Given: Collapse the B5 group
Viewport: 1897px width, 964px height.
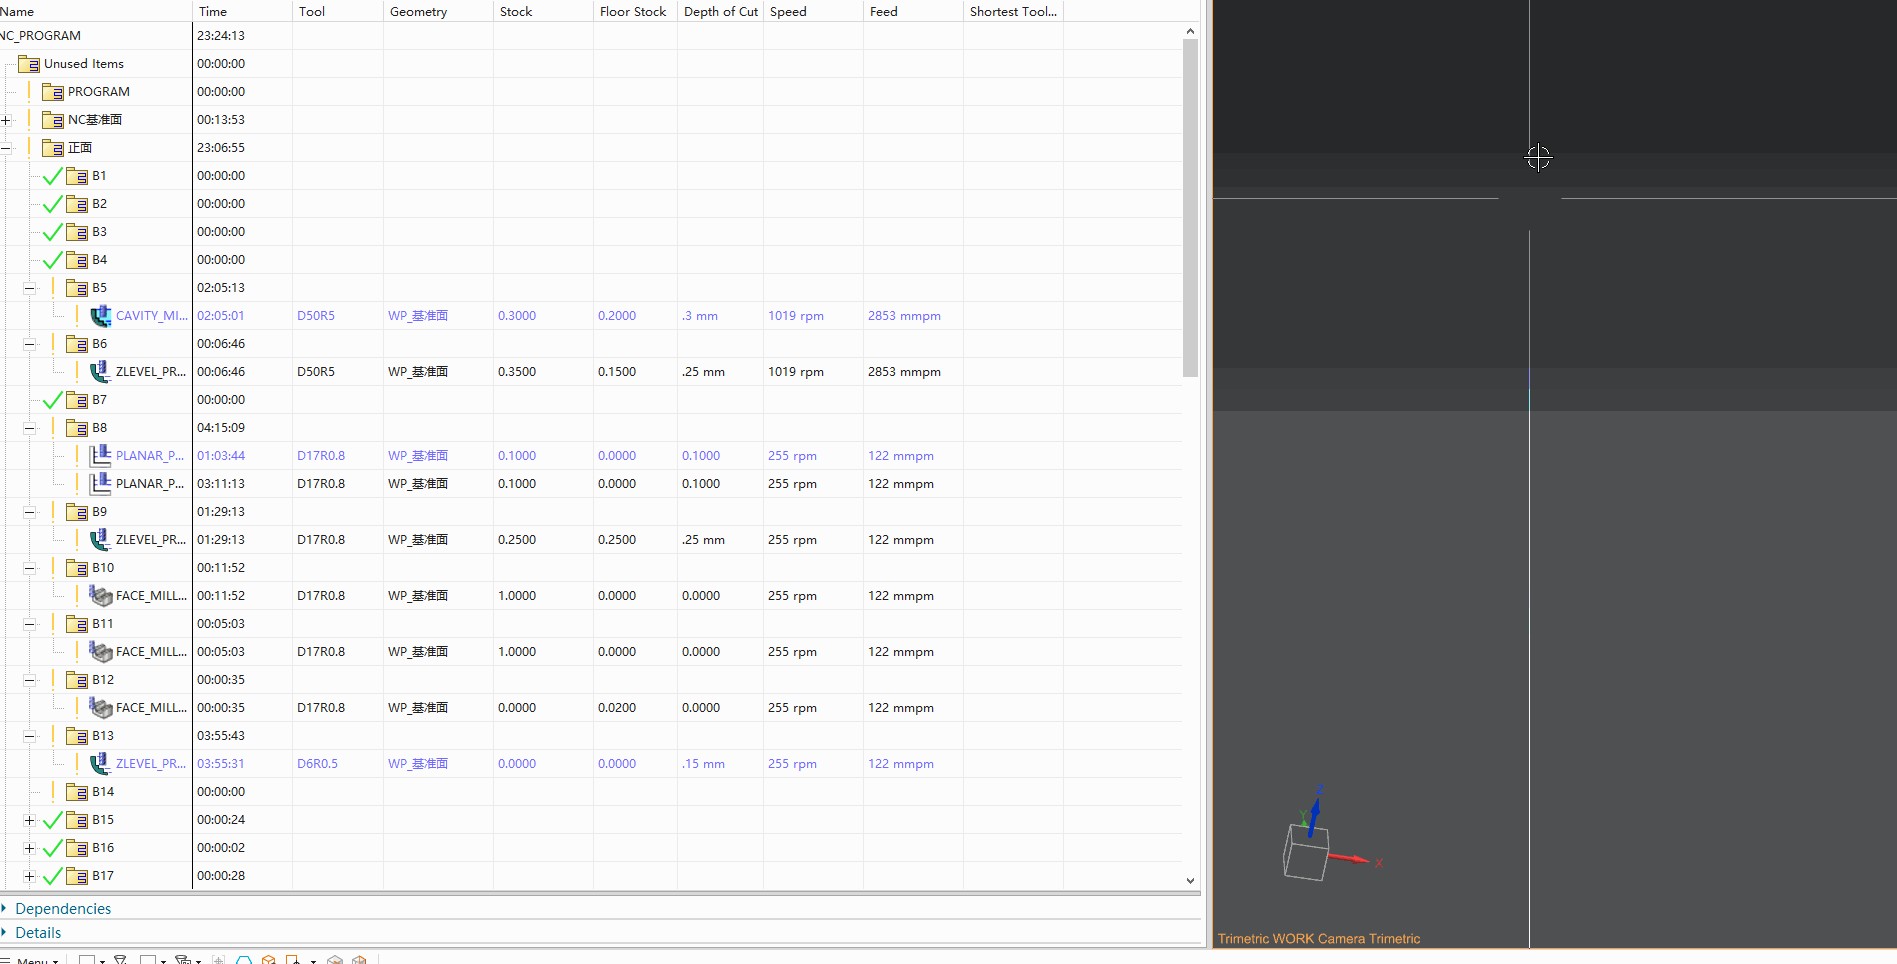Looking at the screenshot, I should click(x=29, y=288).
